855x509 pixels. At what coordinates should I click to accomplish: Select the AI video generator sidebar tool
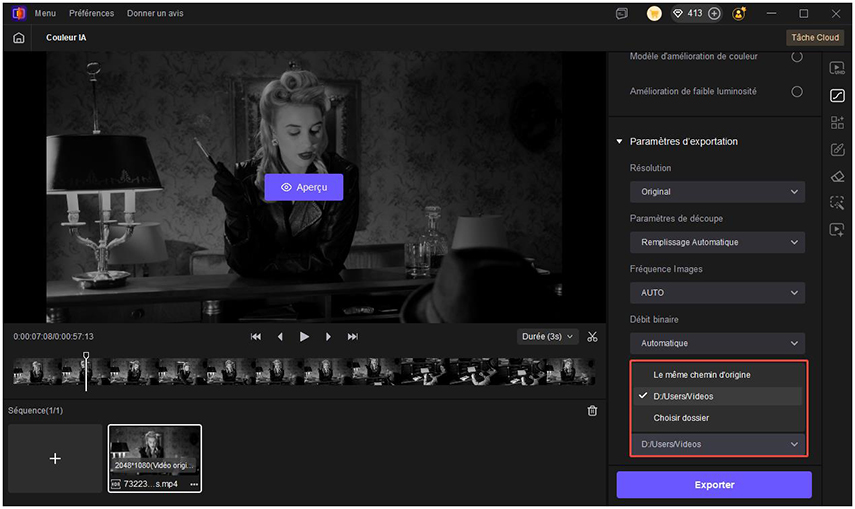837,230
